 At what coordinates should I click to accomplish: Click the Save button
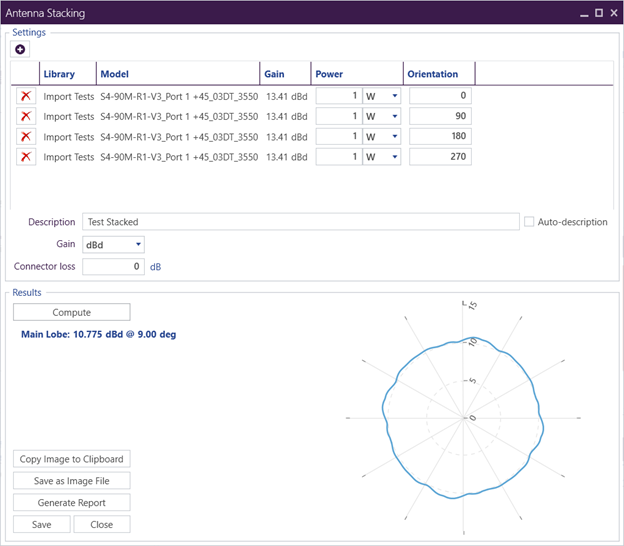42,525
